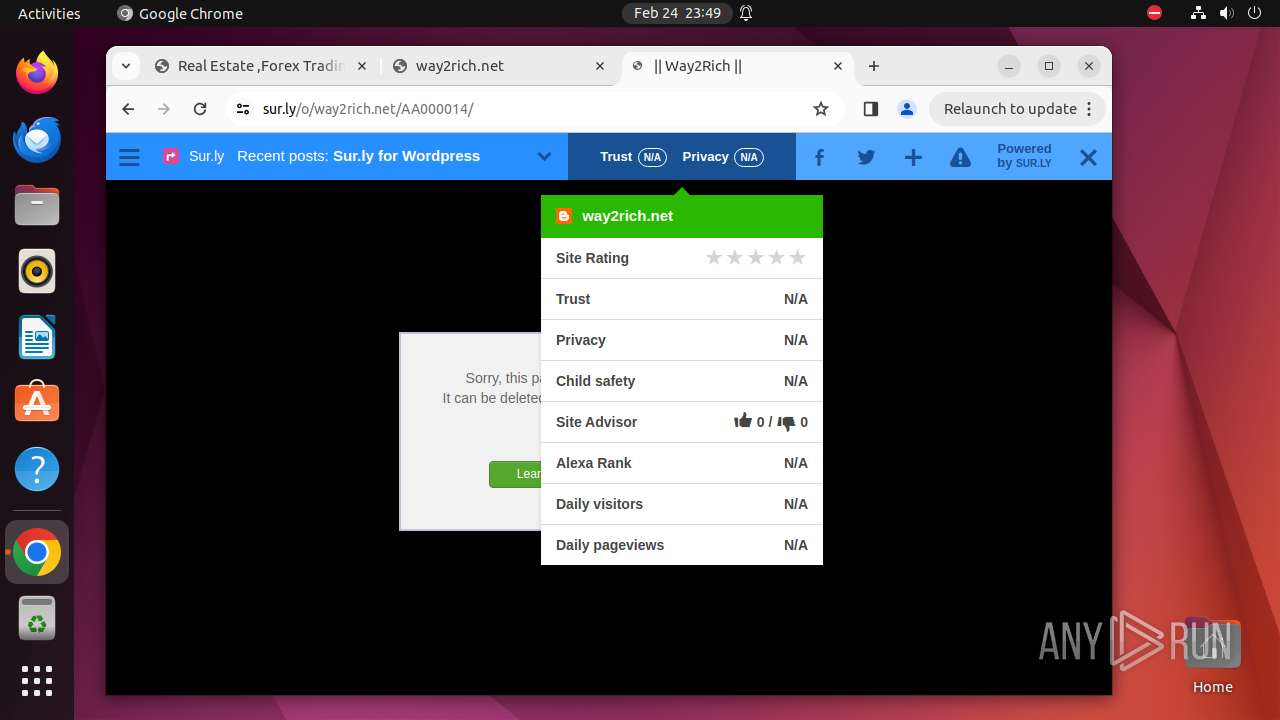Launch Firefox from the dock
This screenshot has height=720, width=1280.
click(x=37, y=73)
